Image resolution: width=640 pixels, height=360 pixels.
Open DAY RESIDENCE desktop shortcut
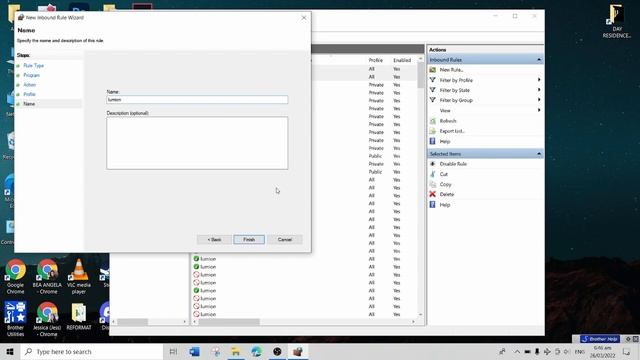[617, 21]
